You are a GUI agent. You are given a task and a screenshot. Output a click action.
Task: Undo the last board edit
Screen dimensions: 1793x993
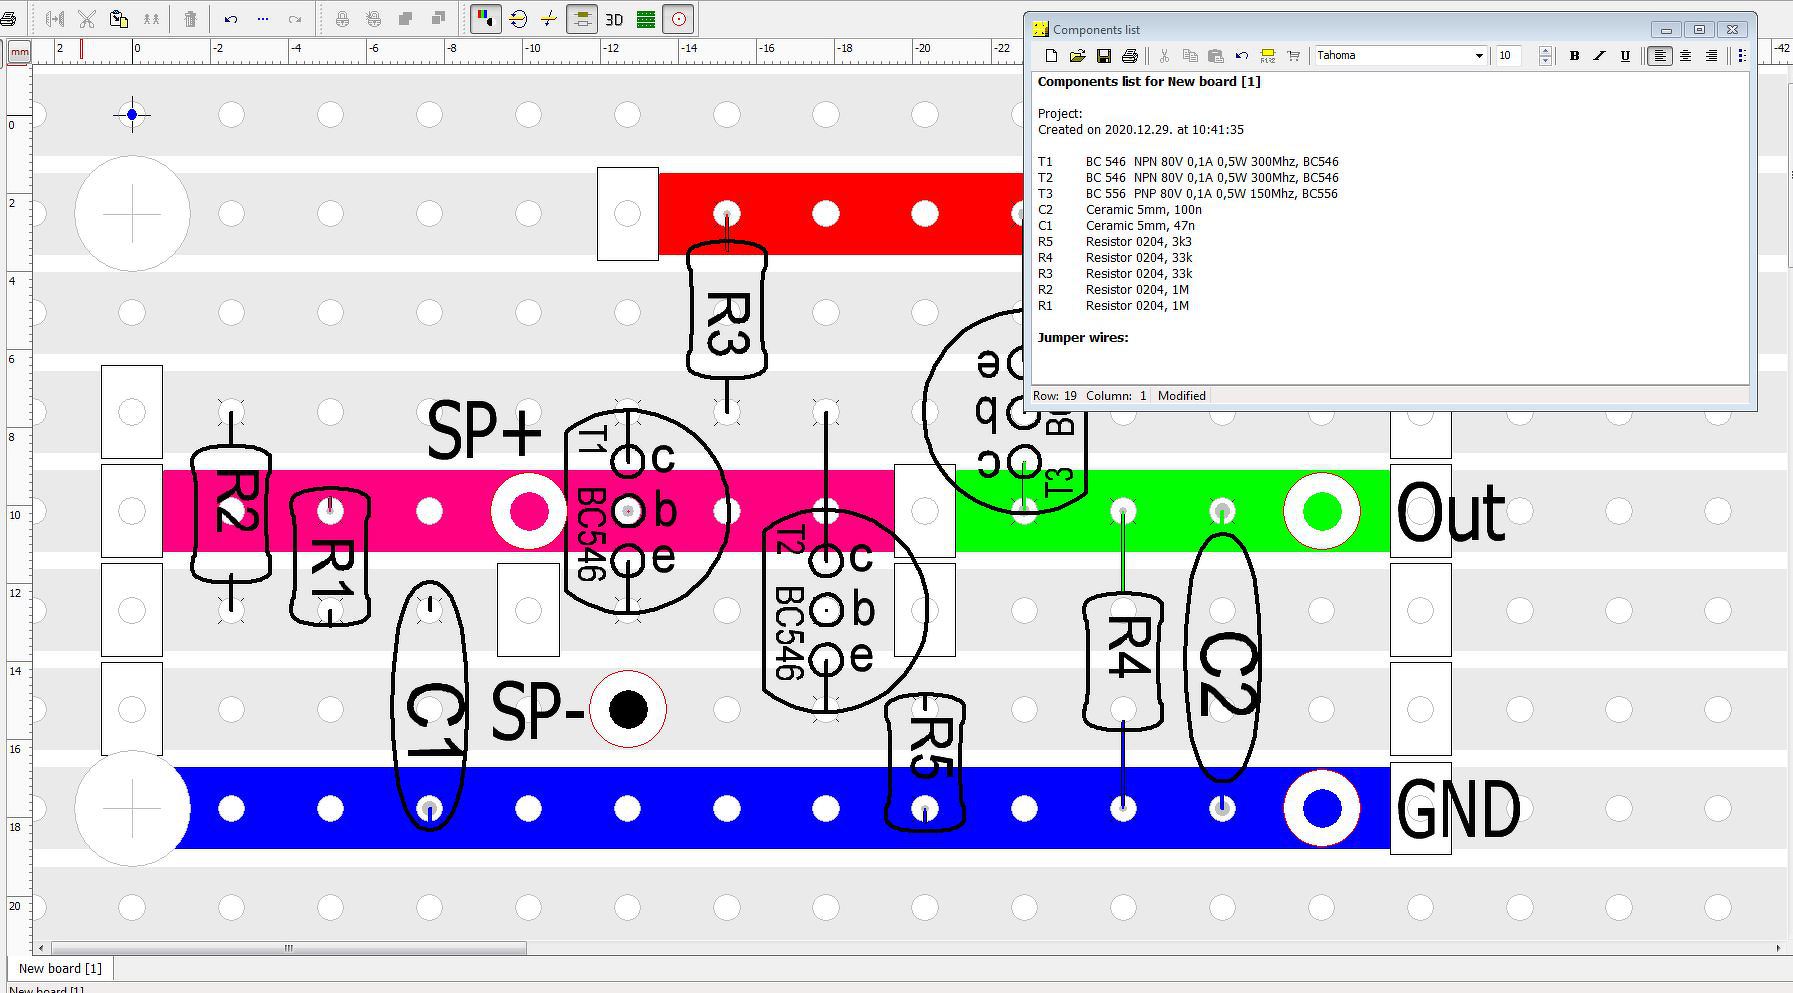coord(231,19)
